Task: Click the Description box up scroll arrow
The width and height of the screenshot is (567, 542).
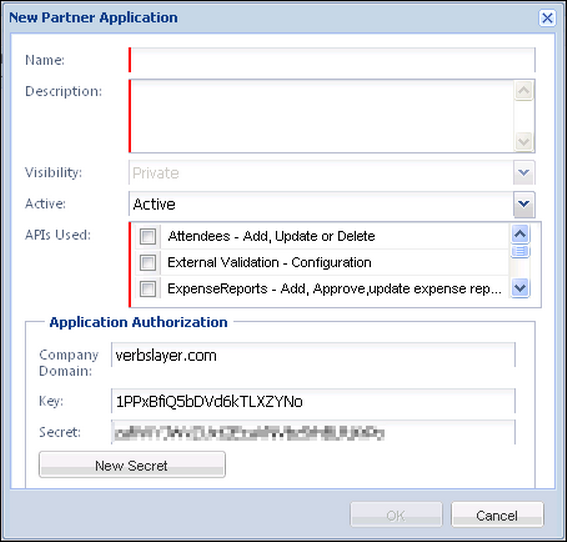Action: pos(524,90)
